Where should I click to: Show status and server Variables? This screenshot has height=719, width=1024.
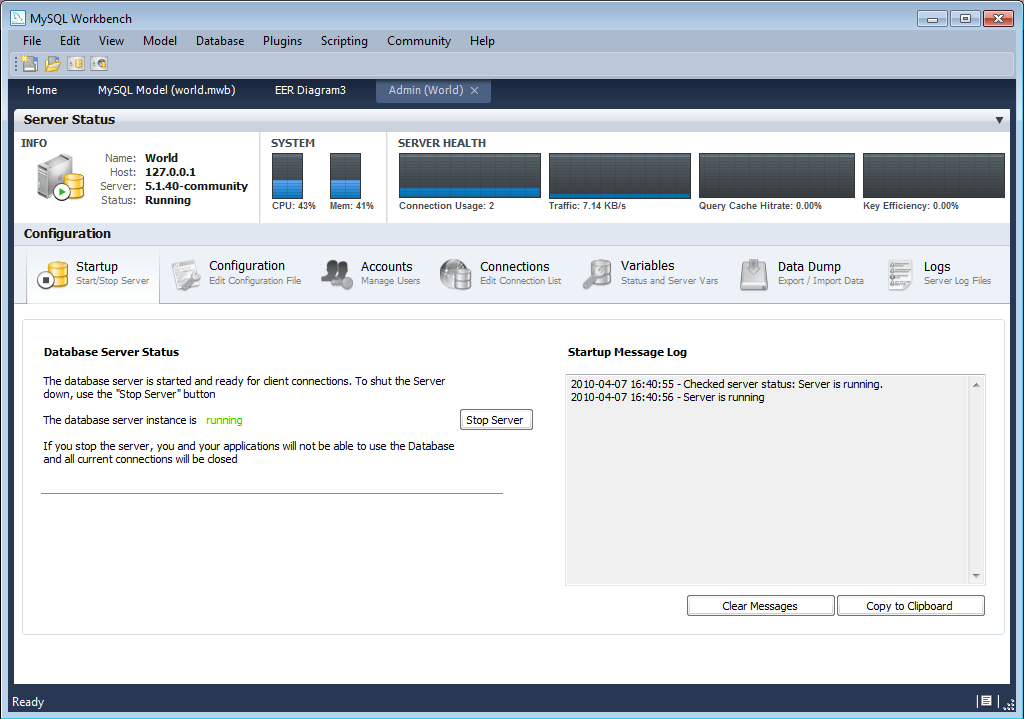tap(635, 272)
